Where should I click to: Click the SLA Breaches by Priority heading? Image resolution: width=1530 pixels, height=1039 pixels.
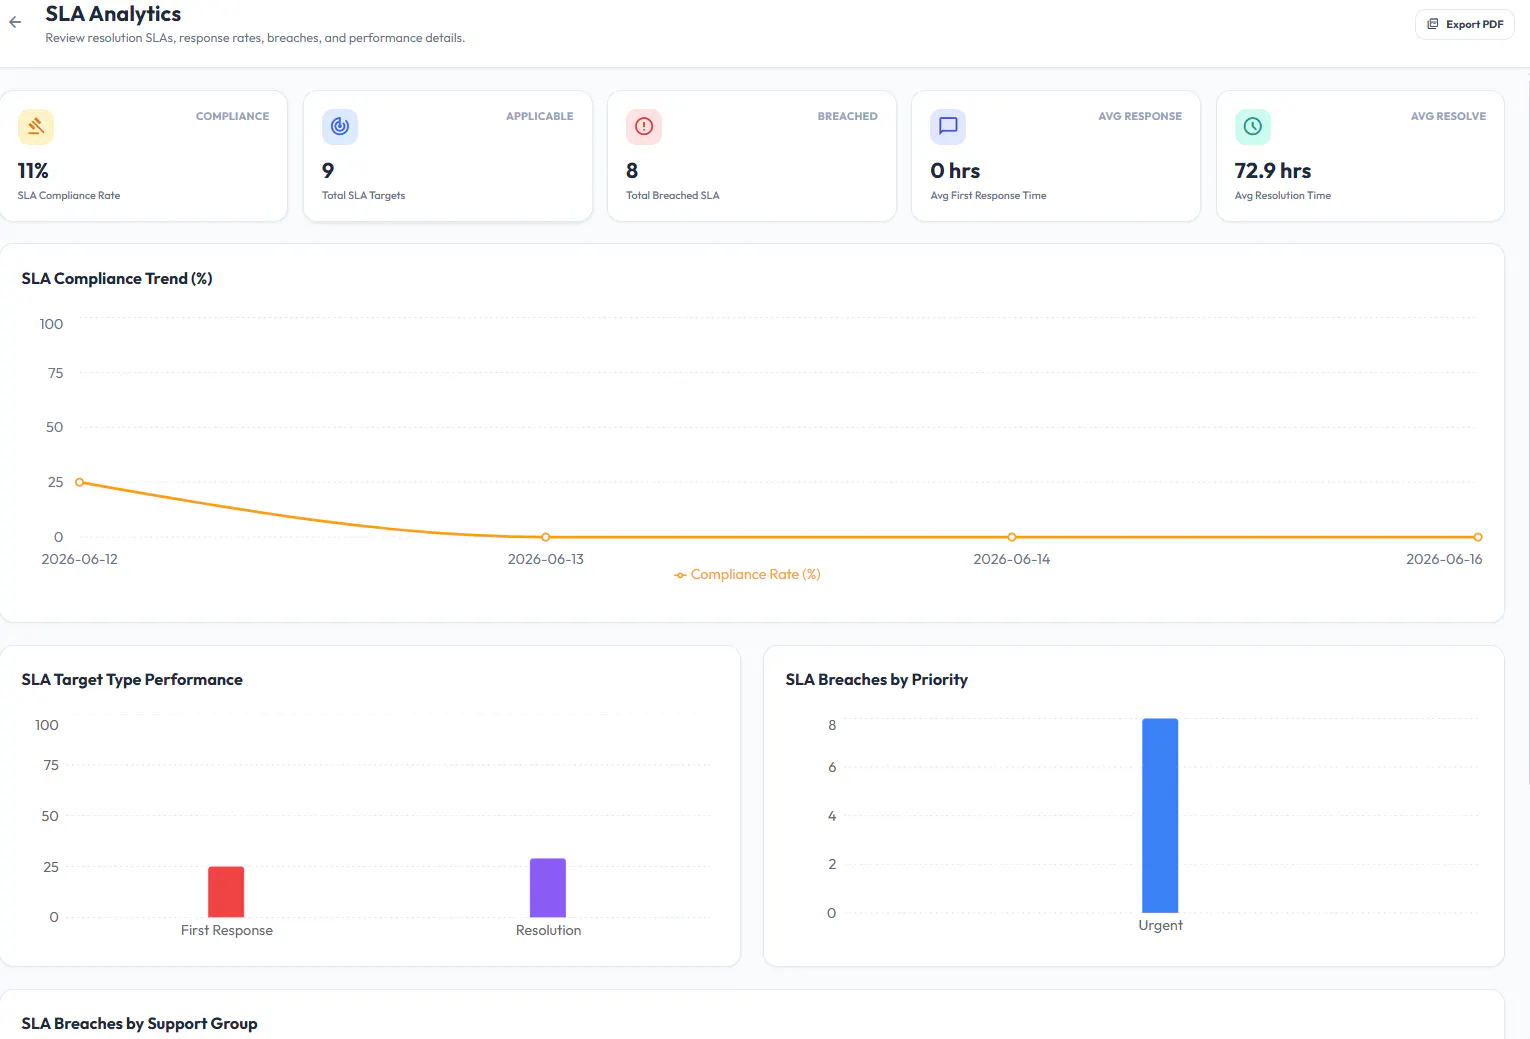point(877,680)
